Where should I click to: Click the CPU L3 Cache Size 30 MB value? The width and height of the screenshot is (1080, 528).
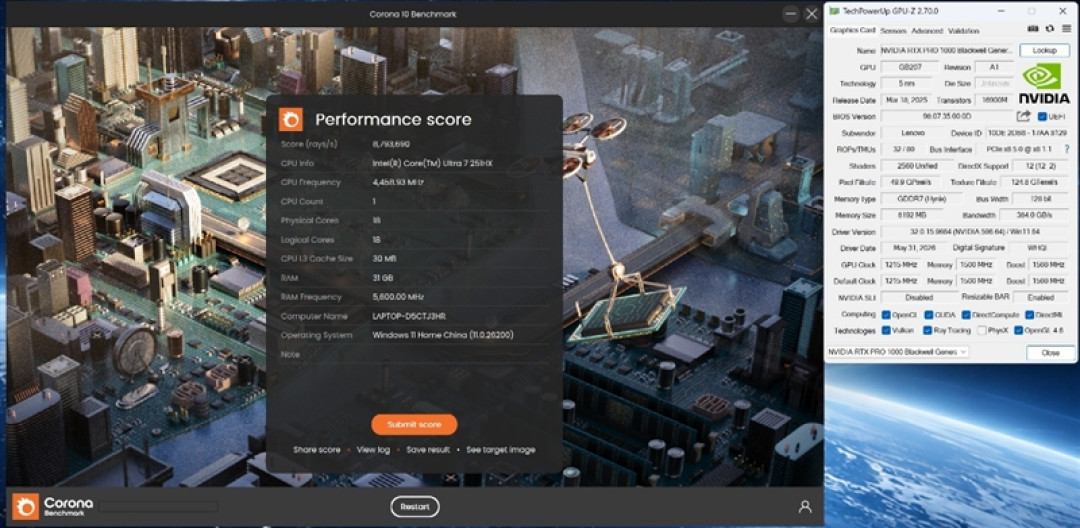pyautogui.click(x=385, y=259)
